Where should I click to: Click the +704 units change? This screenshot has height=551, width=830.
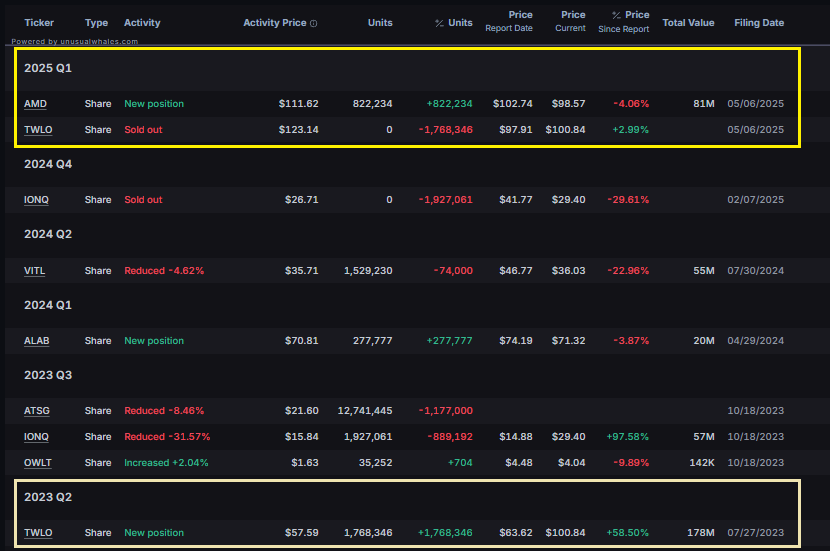click(460, 463)
